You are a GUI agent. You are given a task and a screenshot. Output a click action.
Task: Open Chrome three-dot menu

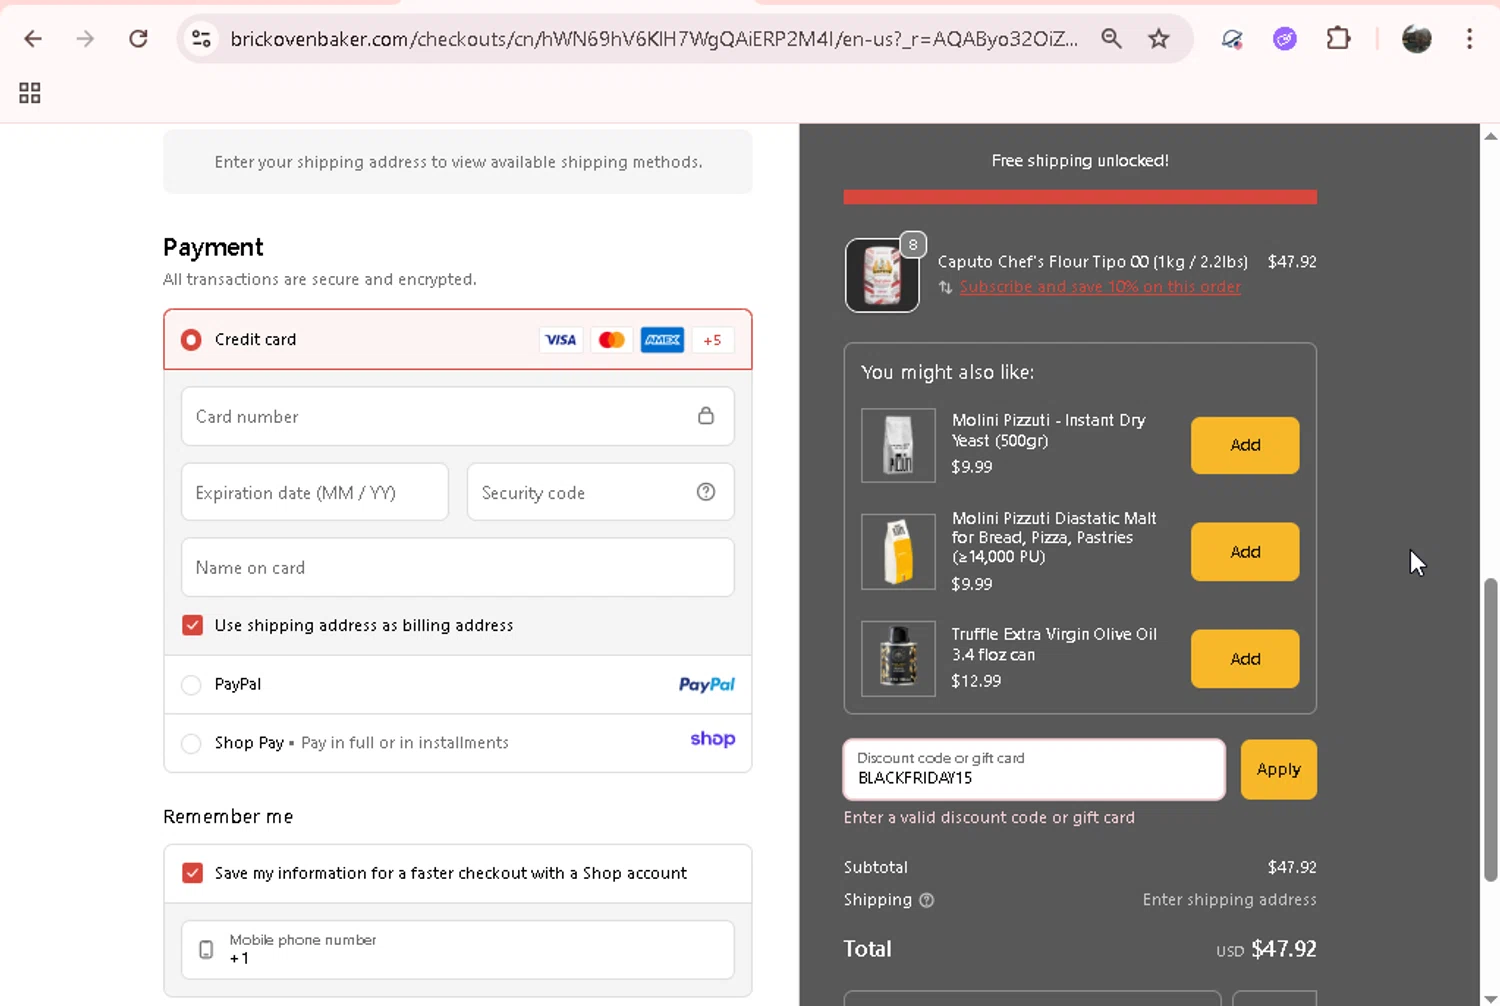(1469, 39)
